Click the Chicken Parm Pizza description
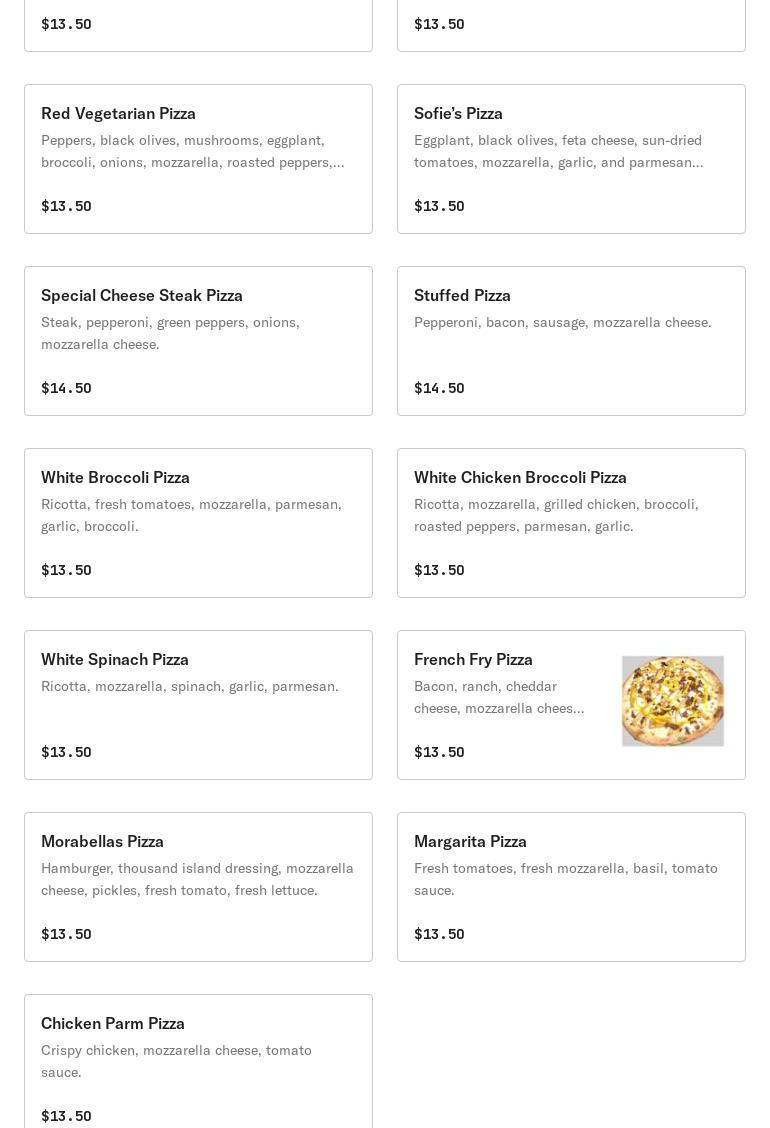This screenshot has width=770, height=1128. click(x=176, y=1061)
